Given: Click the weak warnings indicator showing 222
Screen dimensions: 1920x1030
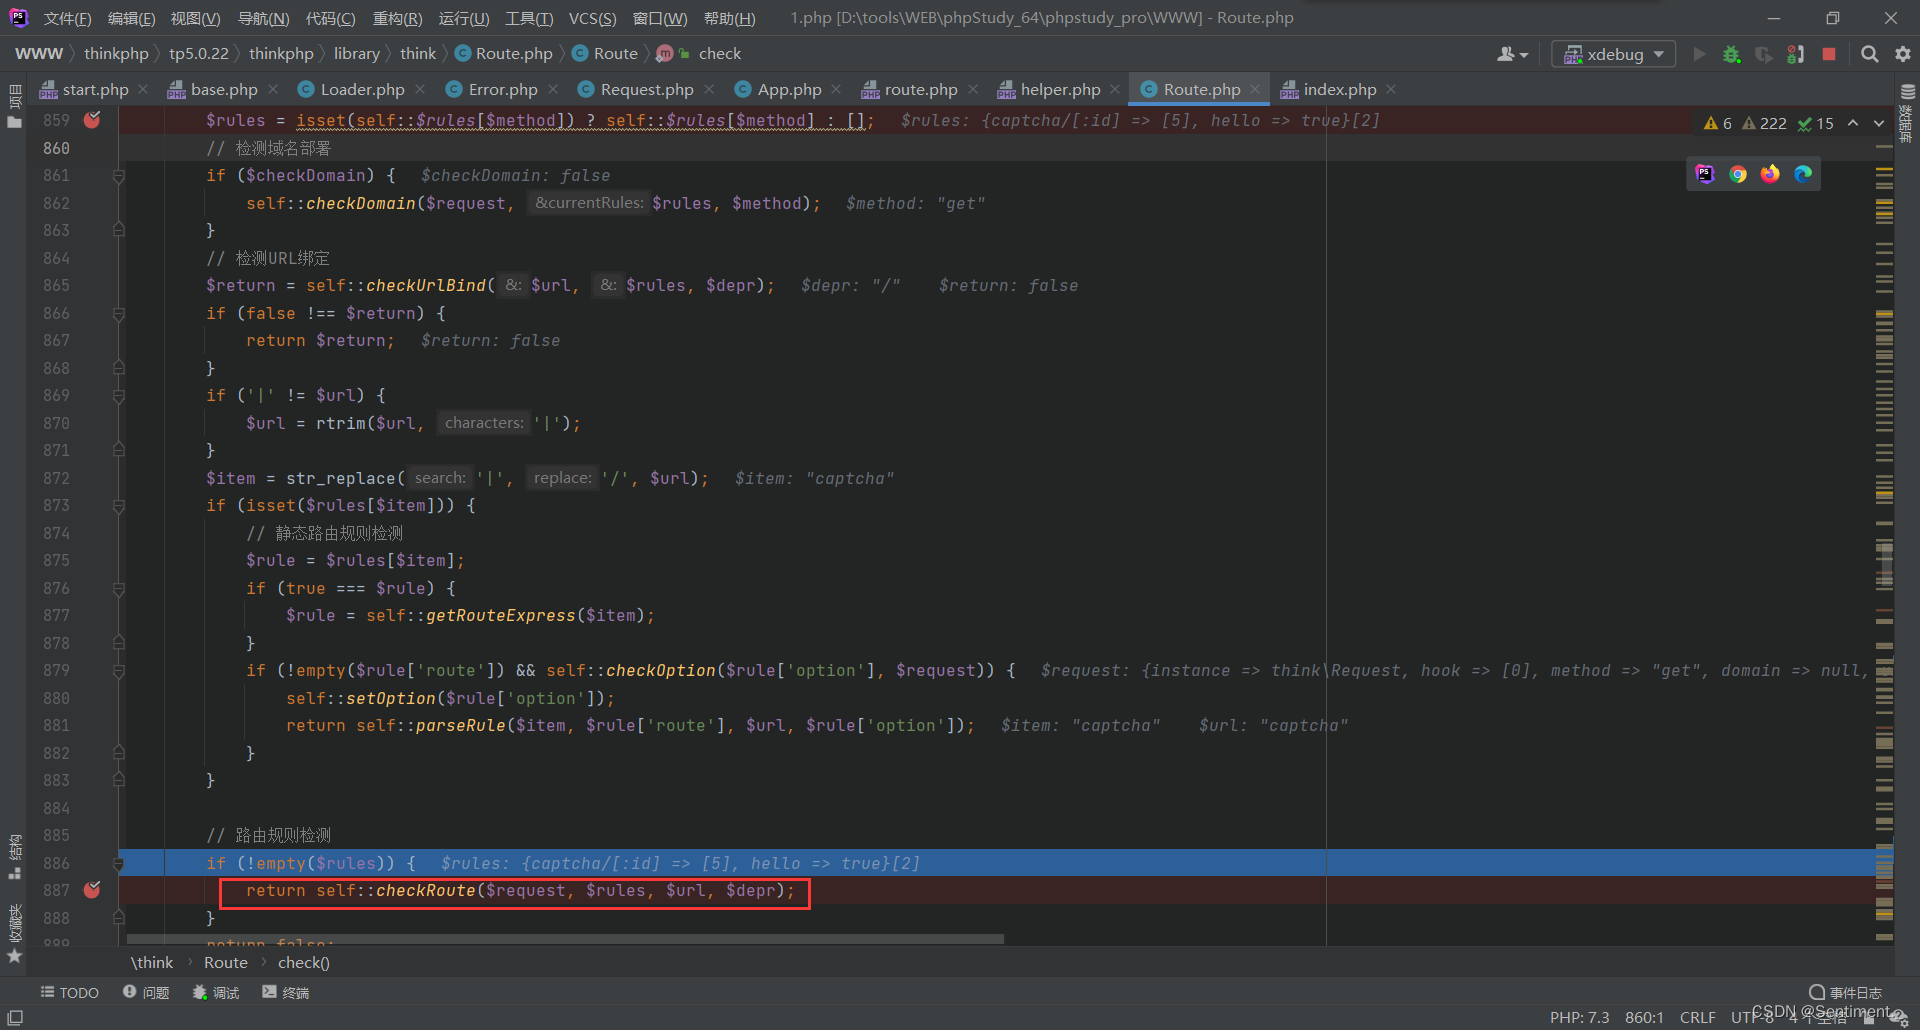Looking at the screenshot, I should [x=1764, y=123].
